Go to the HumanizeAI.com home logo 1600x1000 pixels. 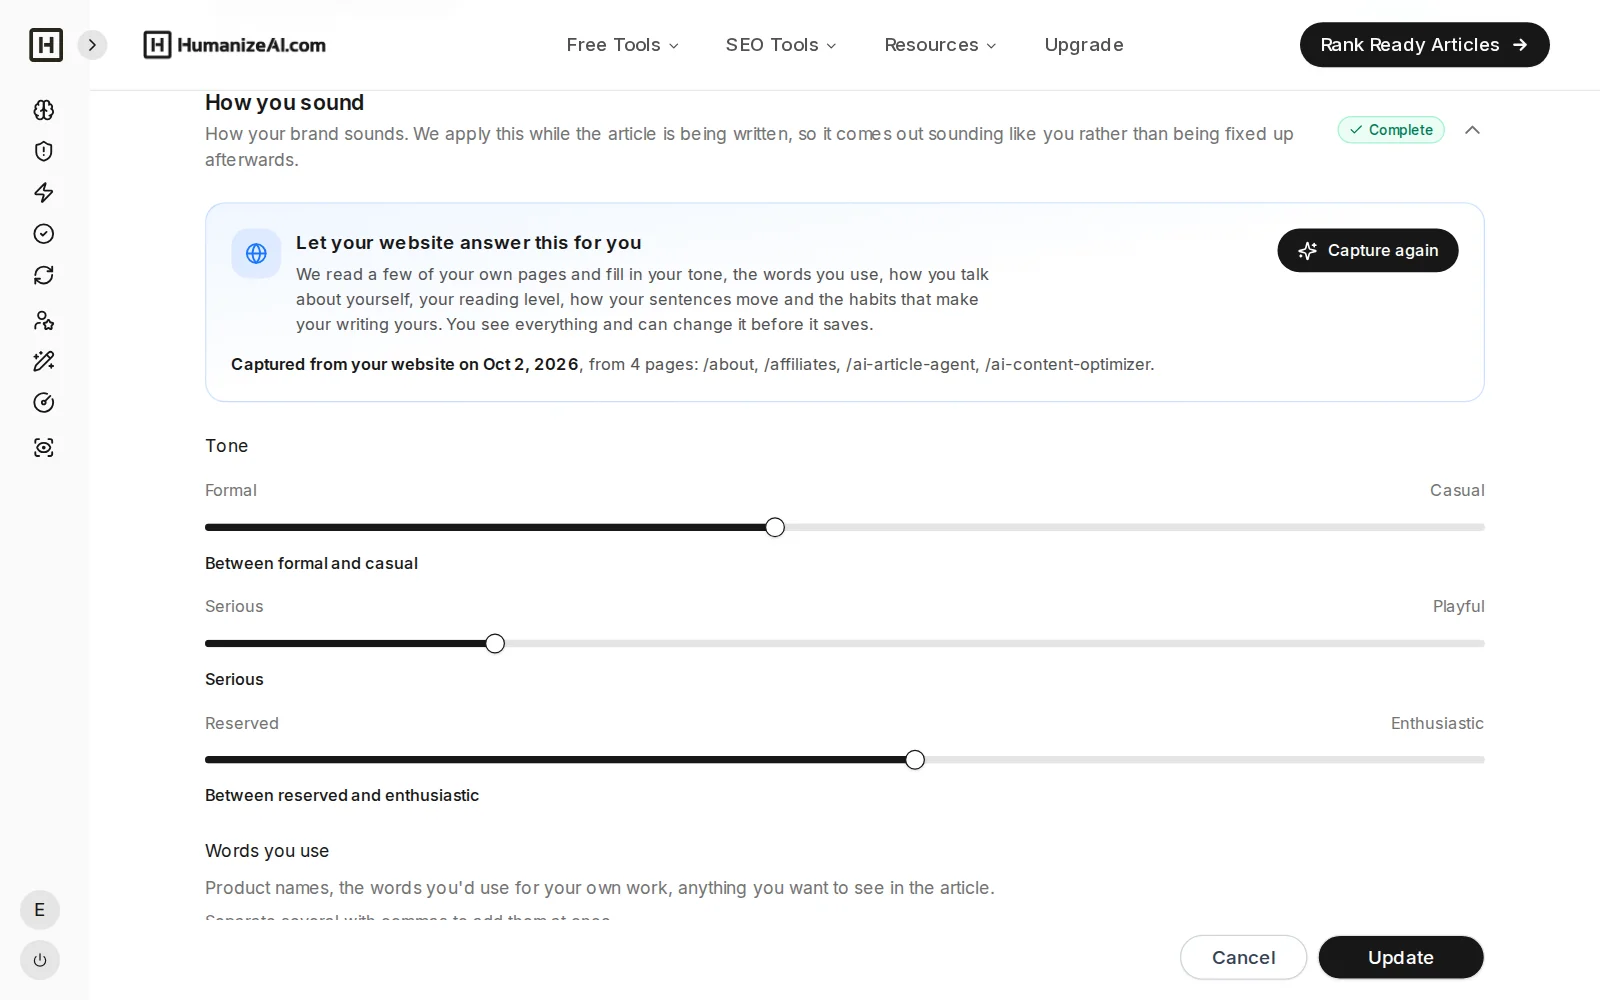point(235,45)
